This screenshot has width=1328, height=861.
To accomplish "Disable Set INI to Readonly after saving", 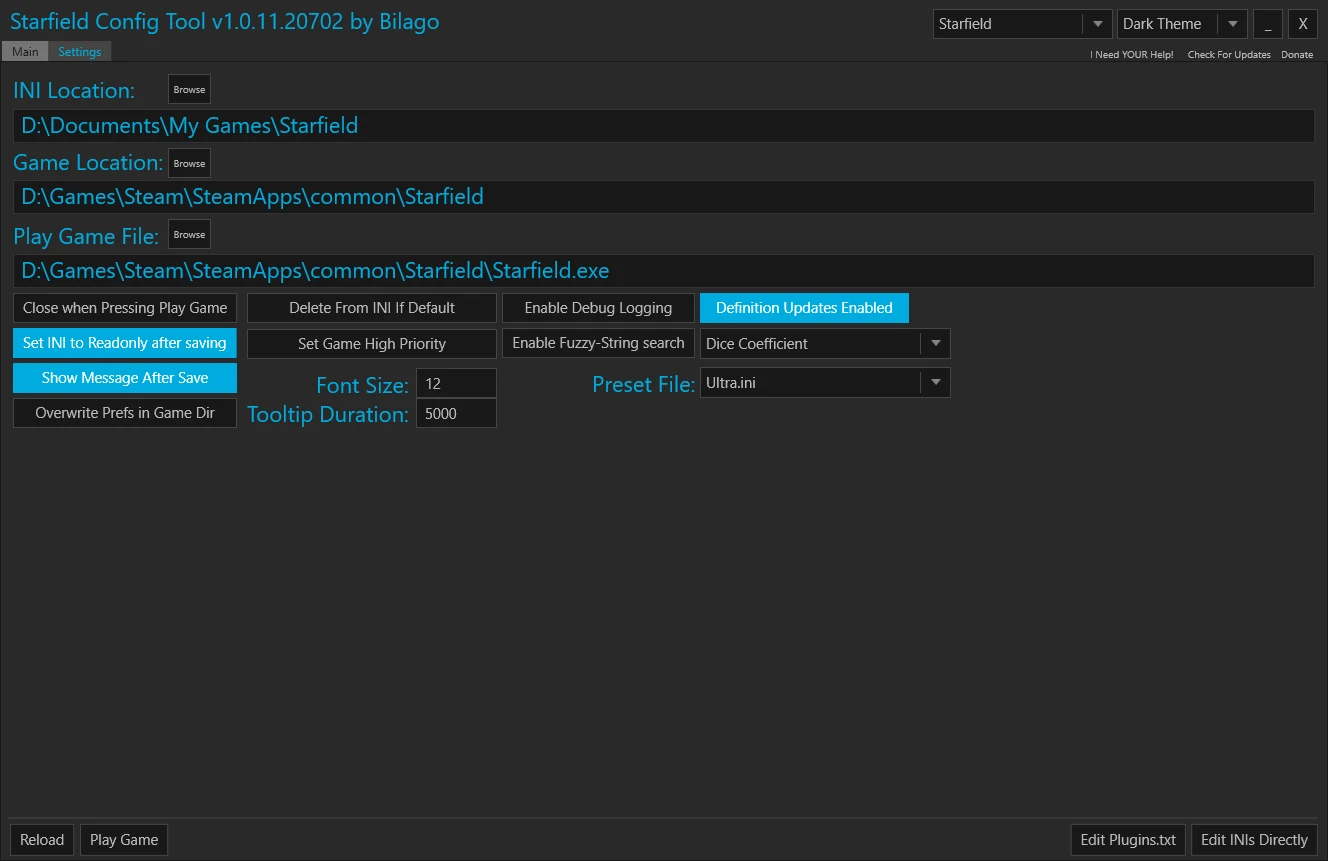I will pyautogui.click(x=125, y=343).
